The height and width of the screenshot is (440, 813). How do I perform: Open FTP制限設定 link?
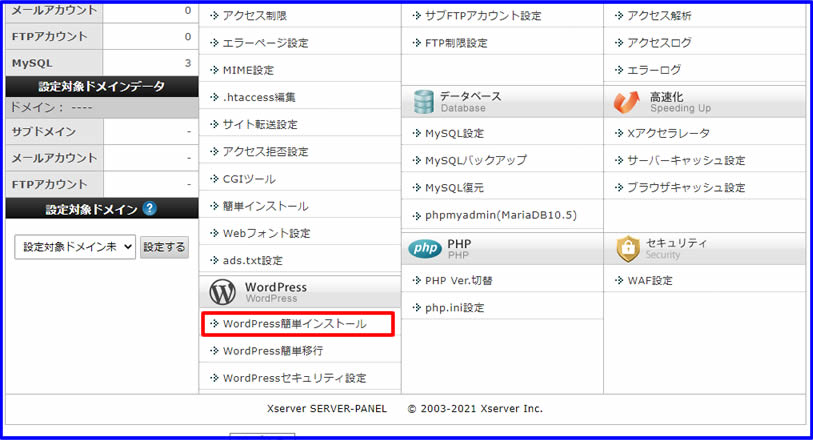coord(456,43)
